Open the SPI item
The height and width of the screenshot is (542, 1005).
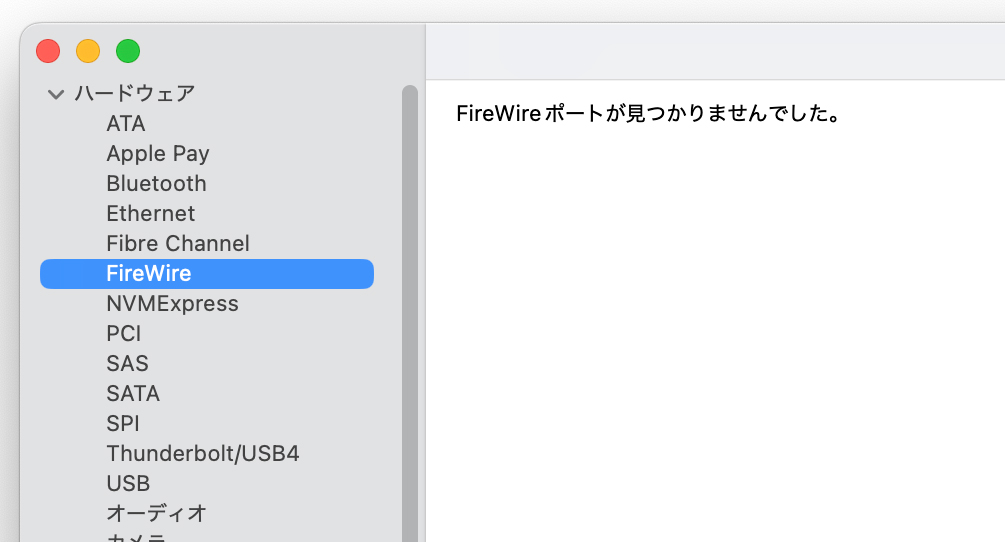pyautogui.click(x=123, y=424)
